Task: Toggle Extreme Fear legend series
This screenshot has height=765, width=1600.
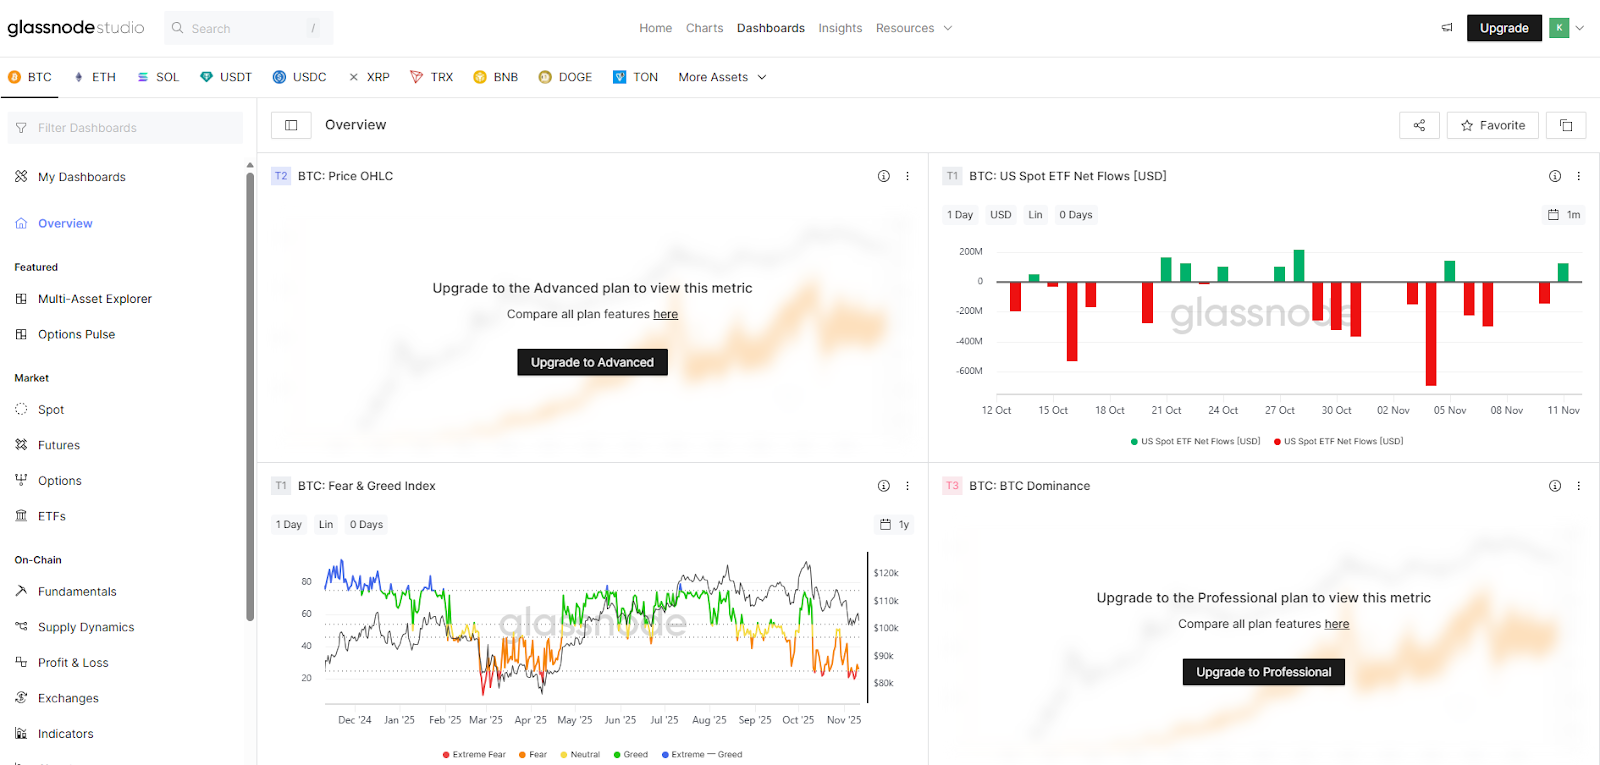Action: (x=474, y=755)
